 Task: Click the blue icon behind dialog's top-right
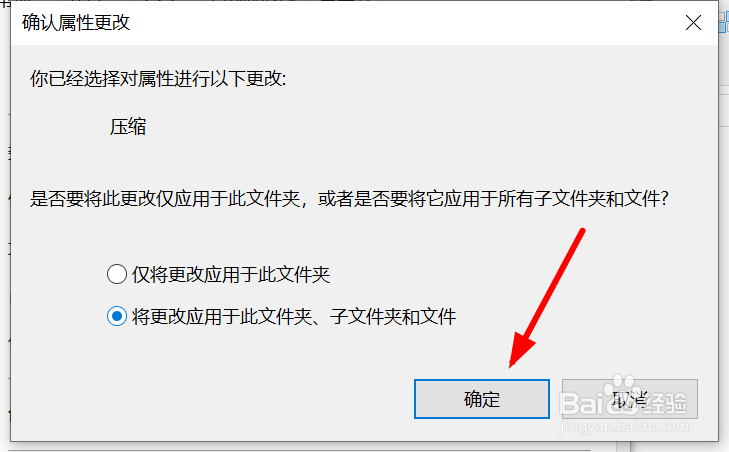723,21
